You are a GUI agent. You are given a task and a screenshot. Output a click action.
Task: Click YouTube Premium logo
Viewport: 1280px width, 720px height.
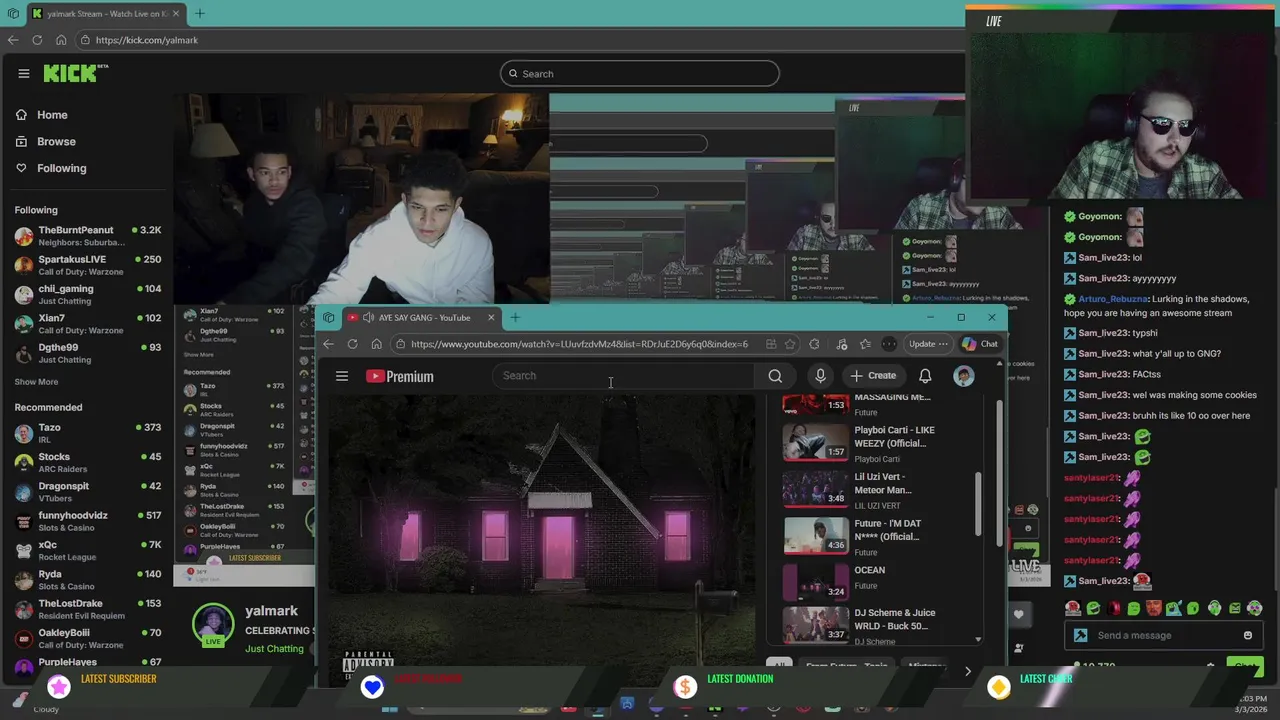coord(400,376)
